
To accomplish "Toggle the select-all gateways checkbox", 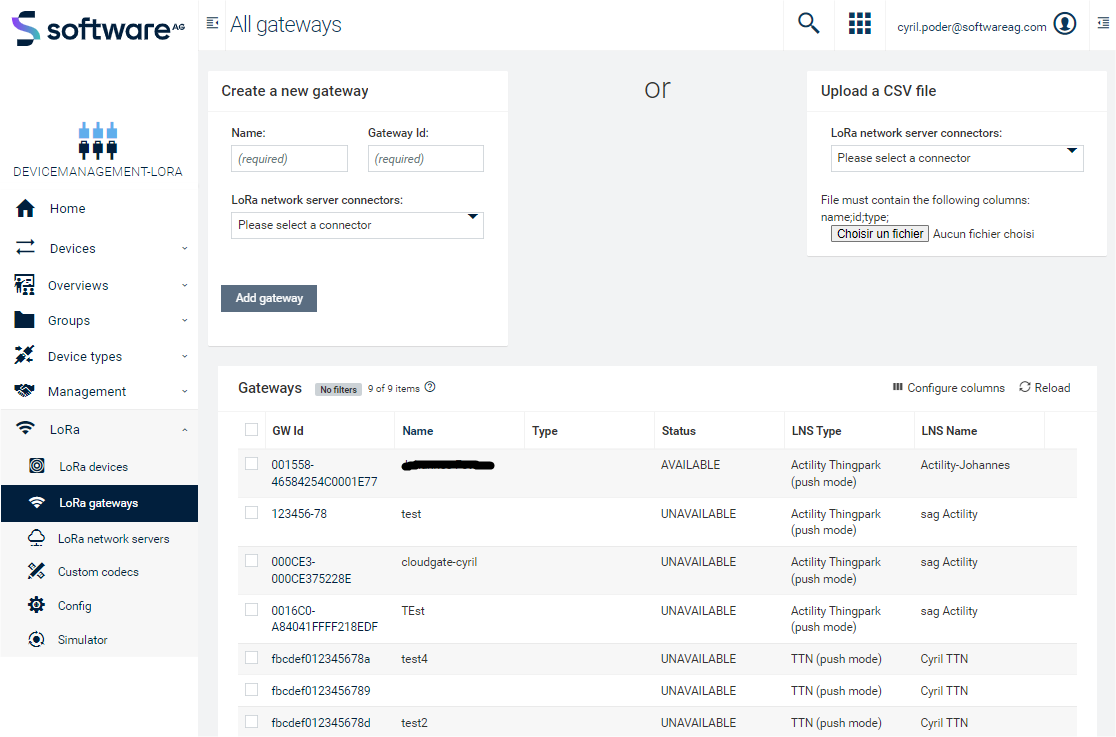I will pos(251,430).
